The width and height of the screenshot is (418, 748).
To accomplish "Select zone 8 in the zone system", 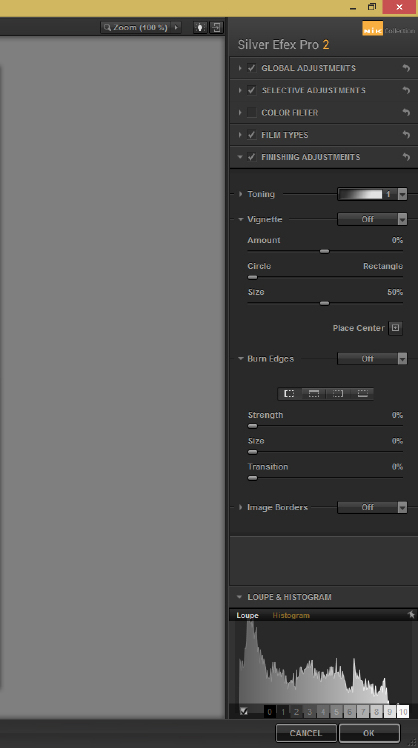I will coord(376,712).
